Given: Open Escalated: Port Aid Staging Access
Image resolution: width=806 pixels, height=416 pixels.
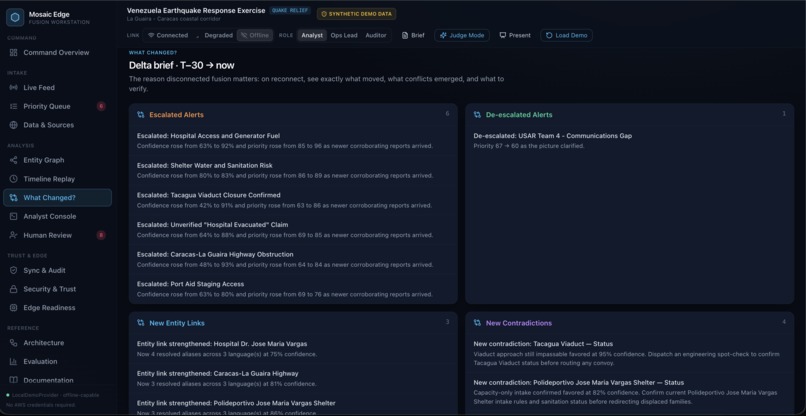Looking at the screenshot, I should 293,289.
